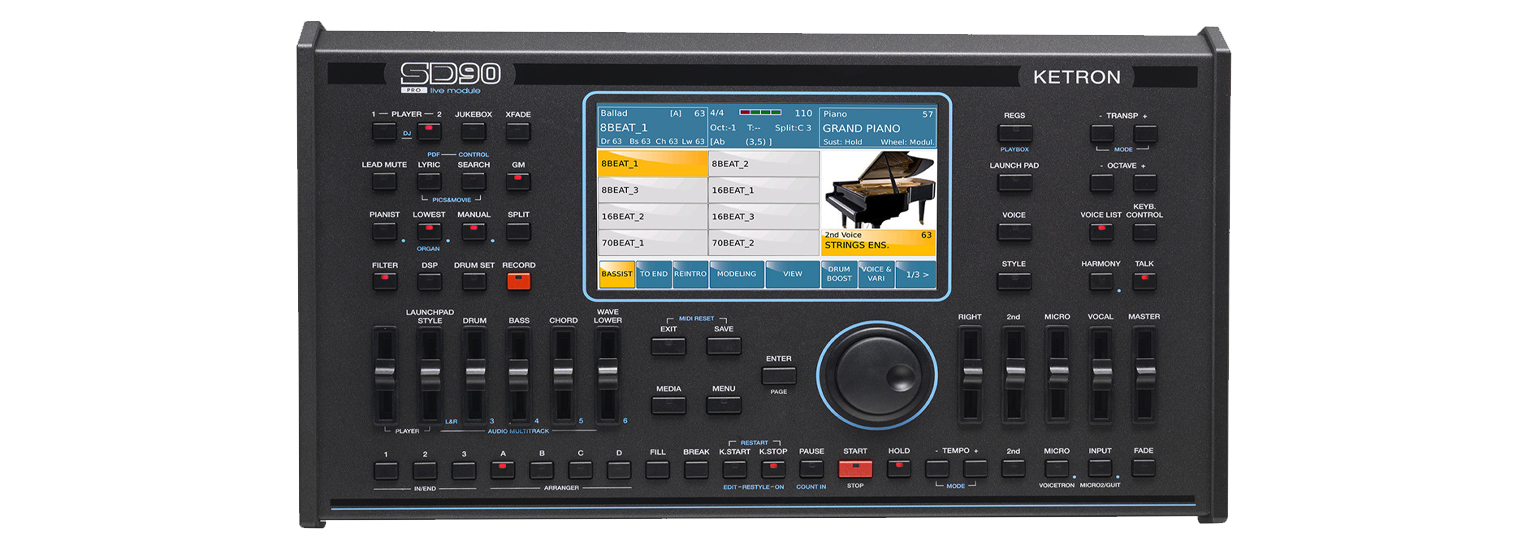The width and height of the screenshot is (1517, 559).
Task: Open the Drum Set button
Action: 473,281
